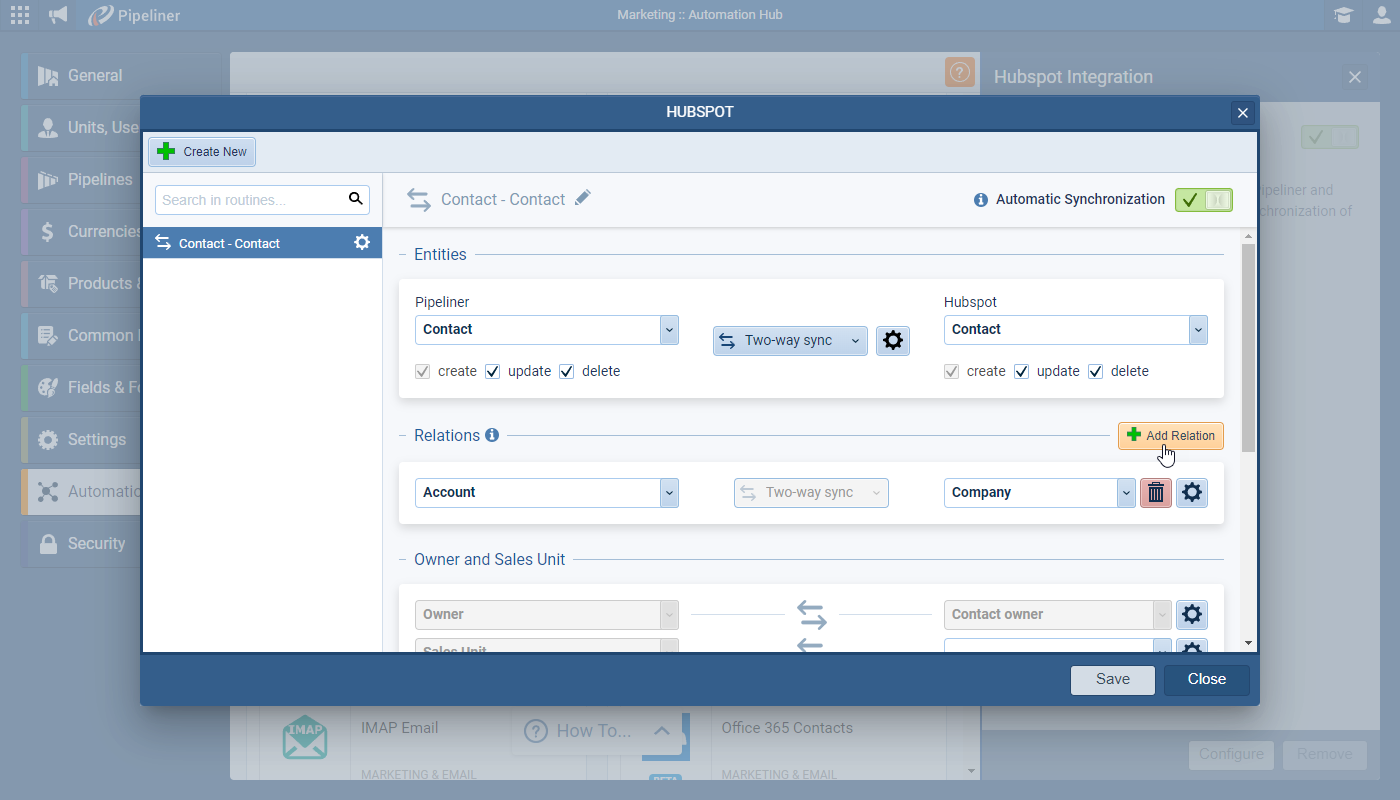
Task: Click the Add Relation button
Action: click(x=1170, y=435)
